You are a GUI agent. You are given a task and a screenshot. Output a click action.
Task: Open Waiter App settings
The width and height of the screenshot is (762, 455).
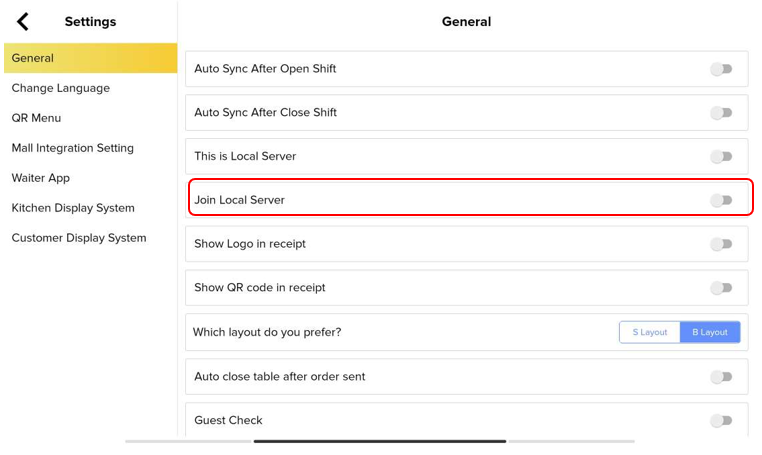[41, 178]
